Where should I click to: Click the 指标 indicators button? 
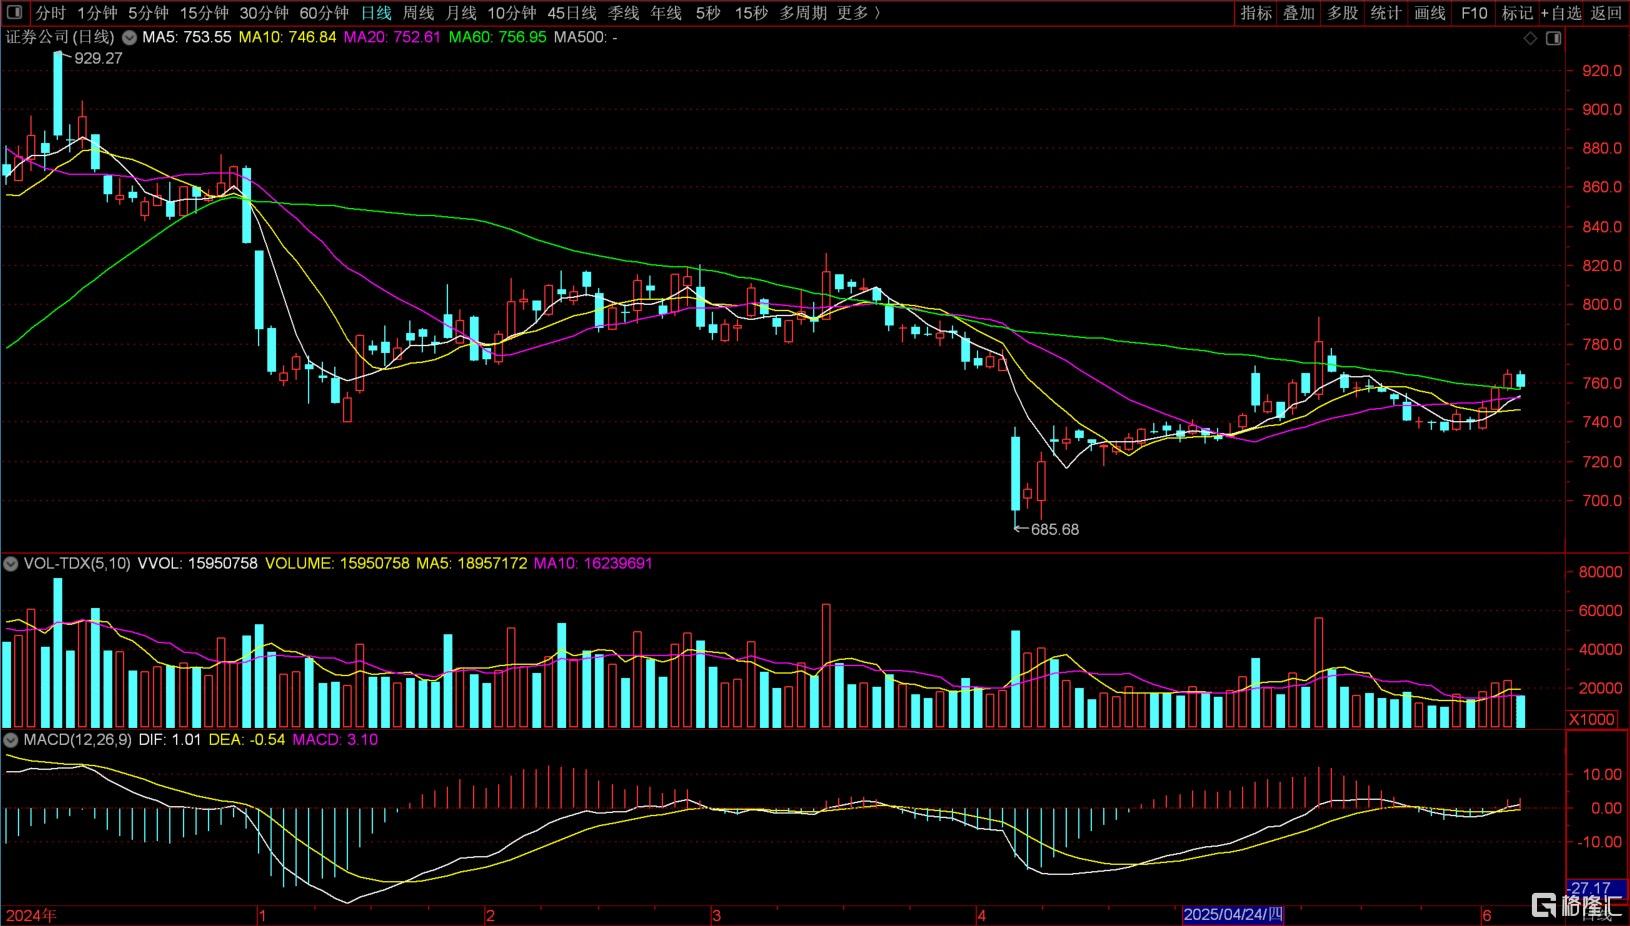[x=1256, y=13]
